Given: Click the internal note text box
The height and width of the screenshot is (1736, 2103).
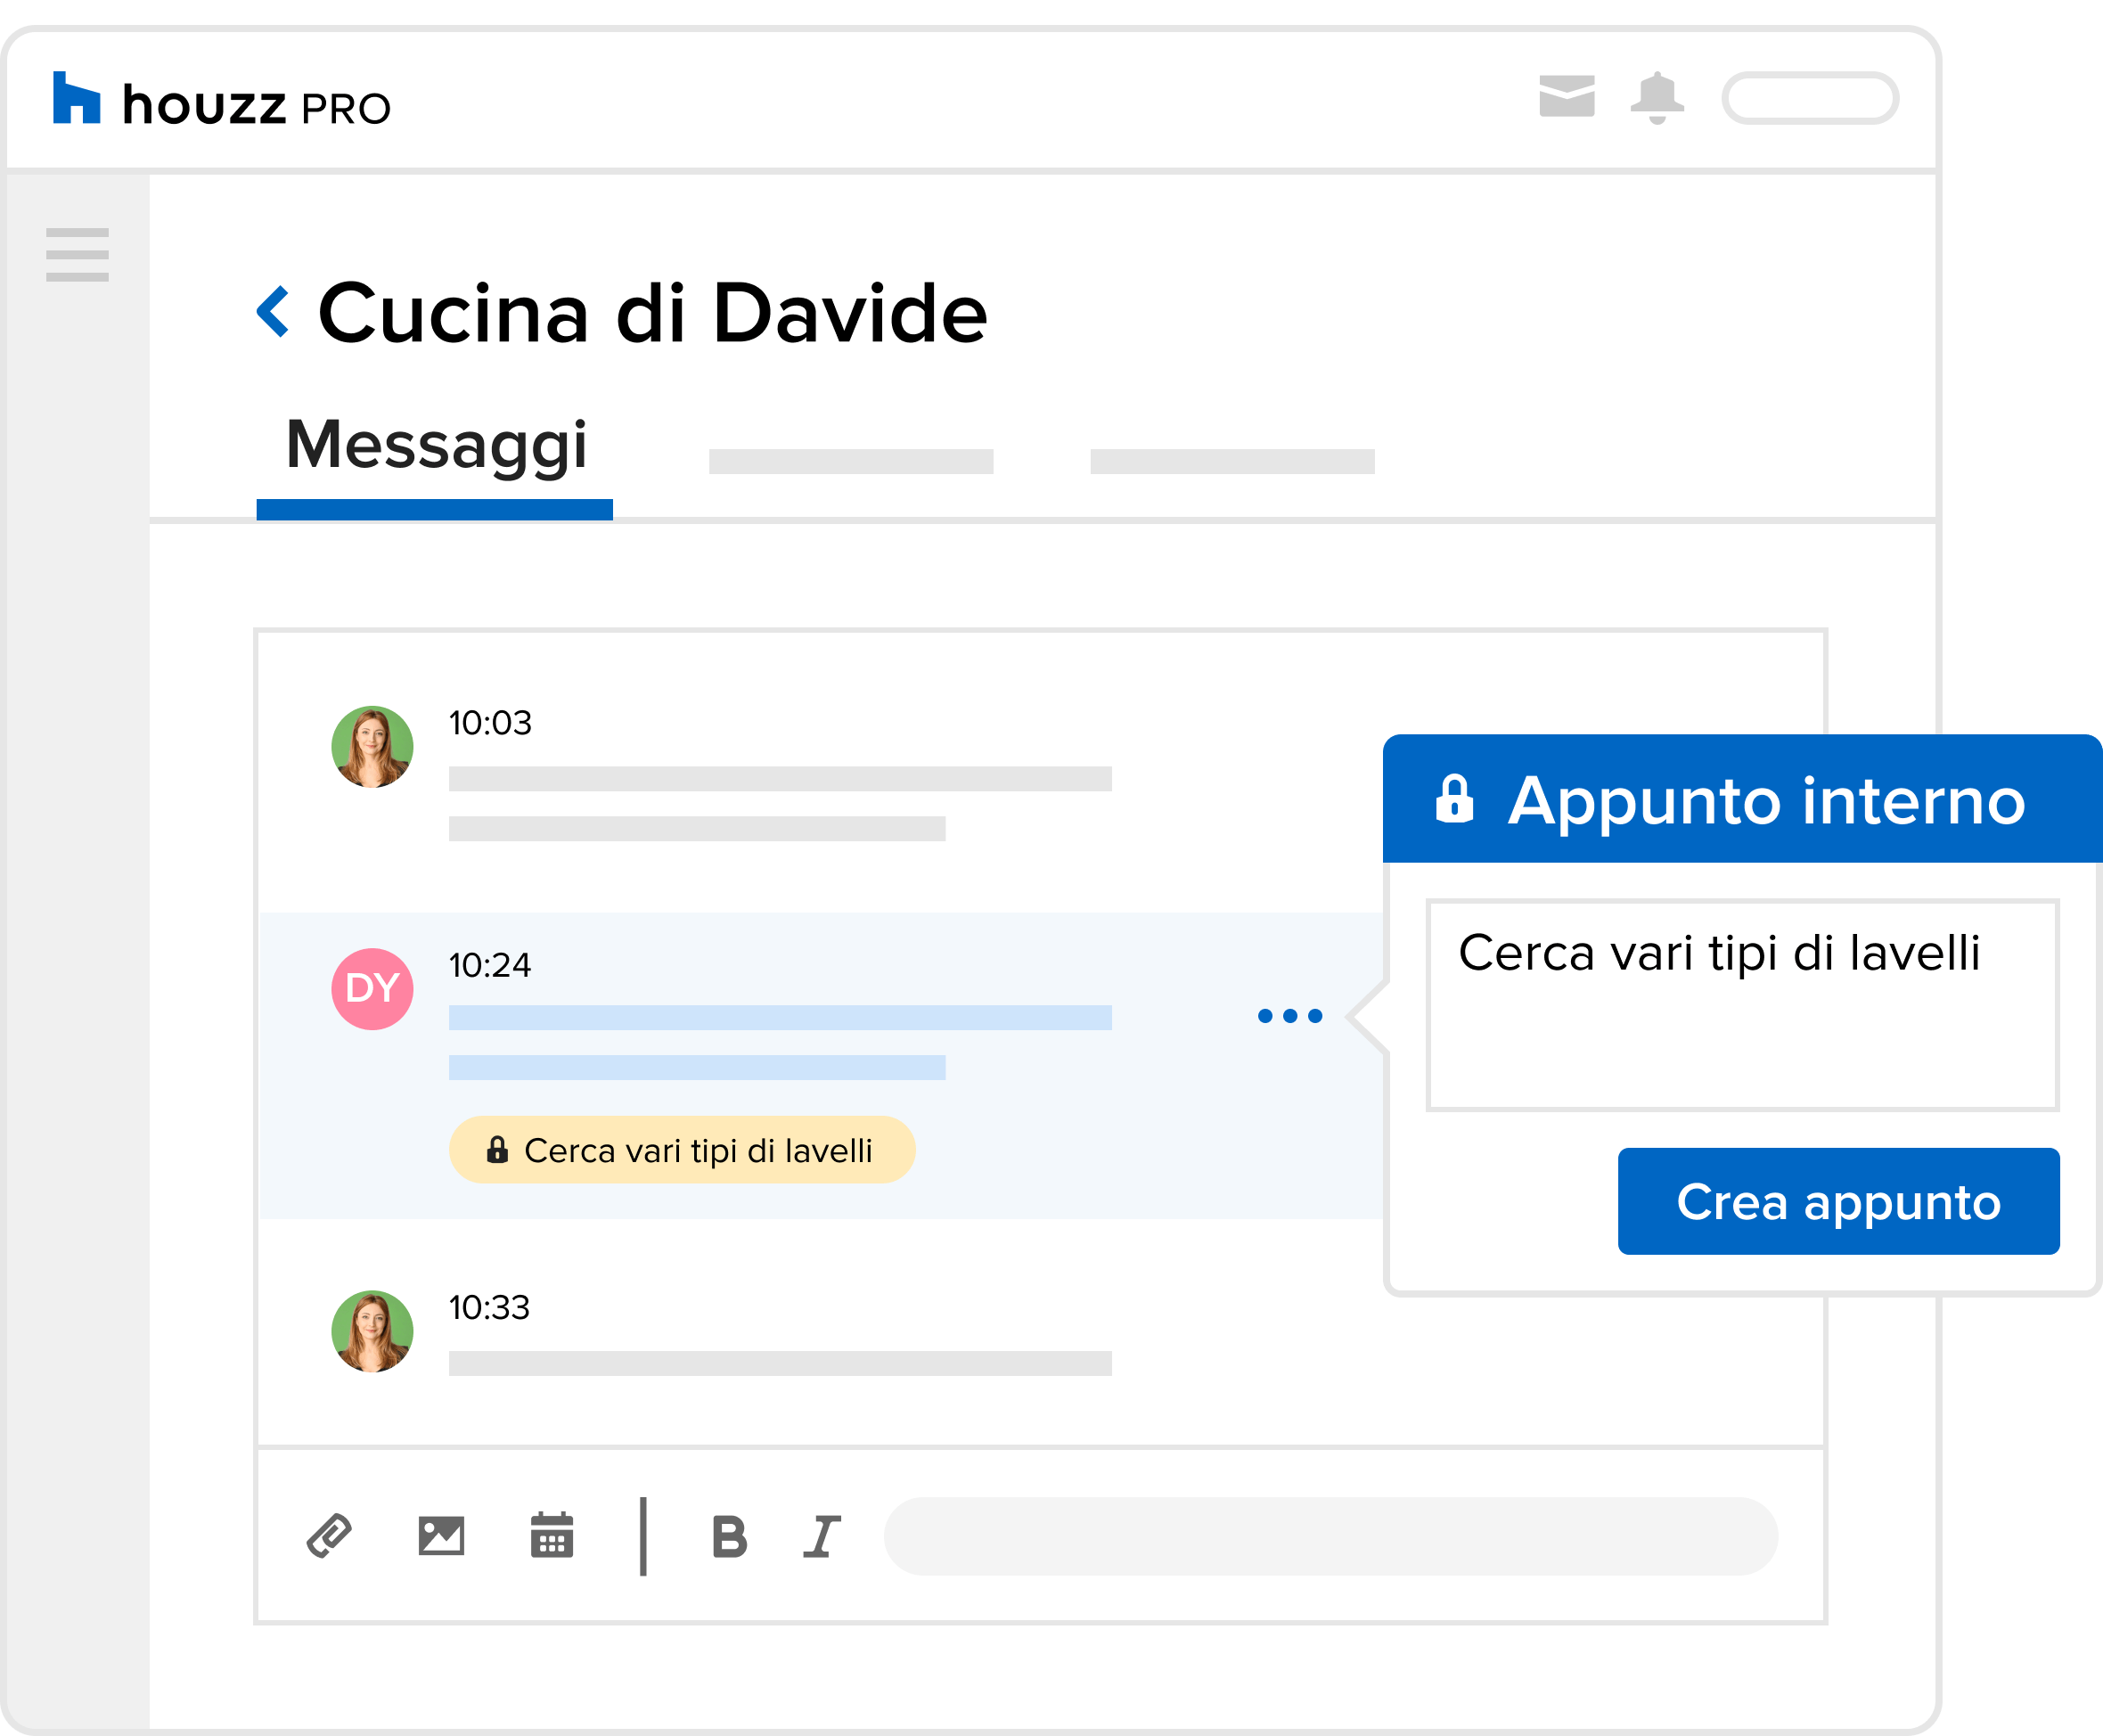Looking at the screenshot, I should [x=1741, y=1005].
